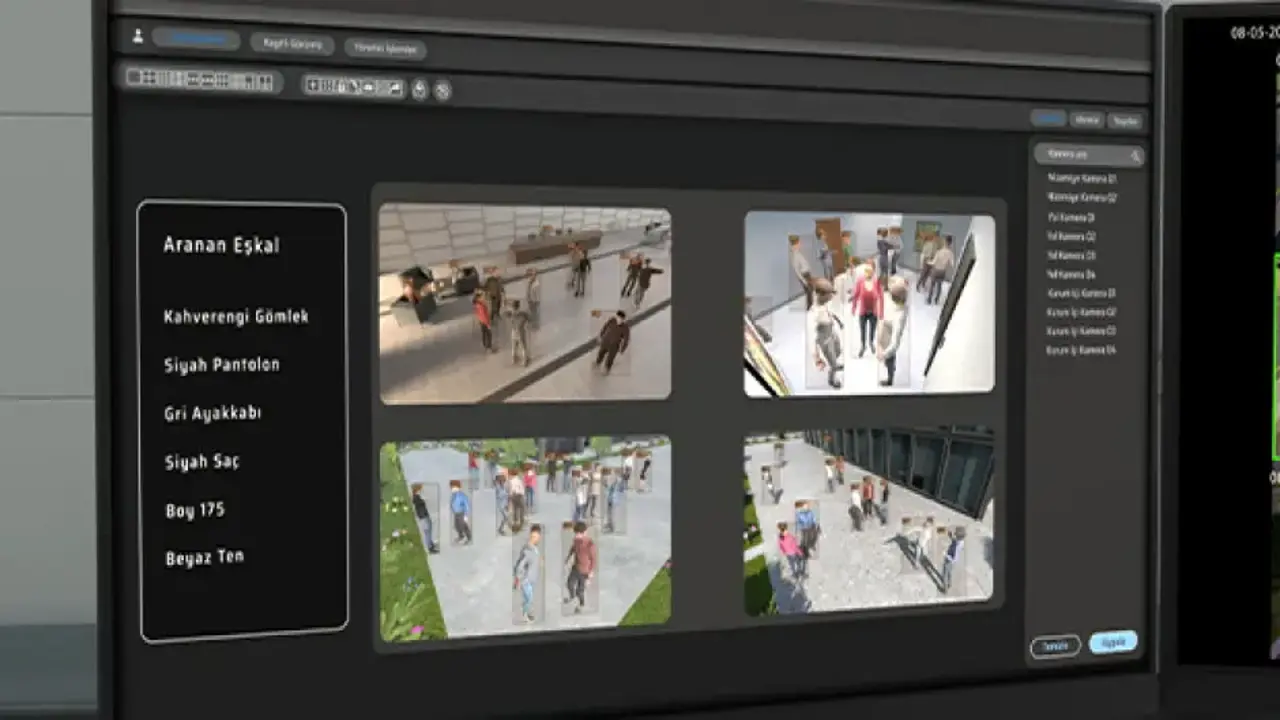
Task: Pick Yol Kamera 03 in the list
Action: [1071, 255]
